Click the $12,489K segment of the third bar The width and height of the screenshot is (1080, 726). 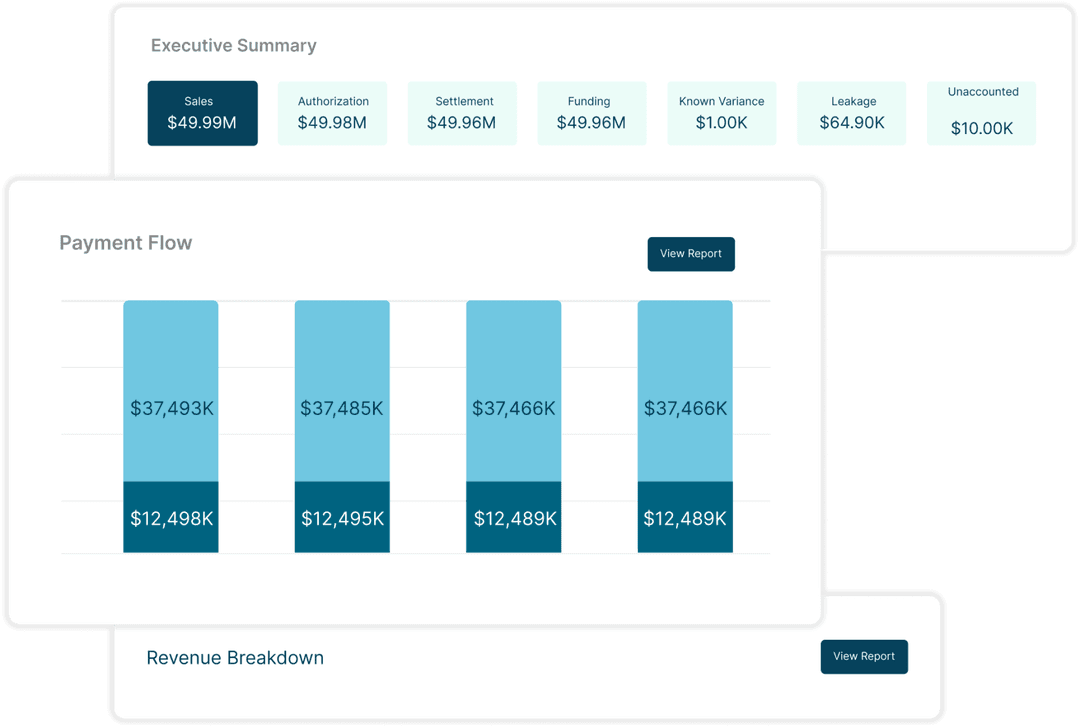(x=514, y=518)
